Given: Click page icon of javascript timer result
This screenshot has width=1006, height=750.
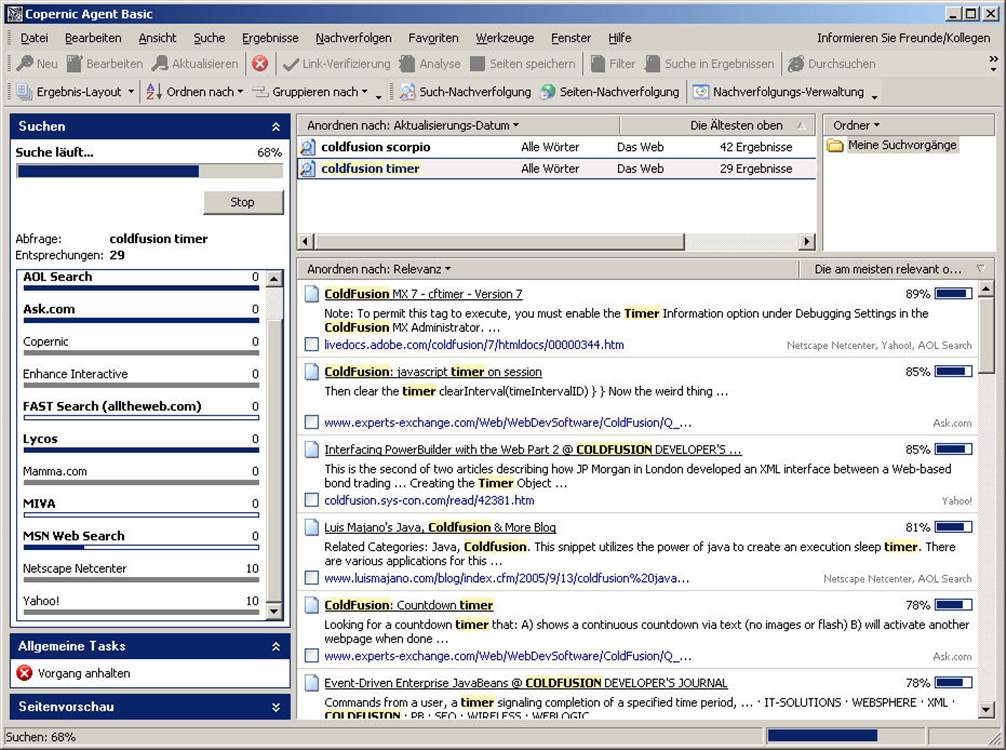Looking at the screenshot, I should point(311,371).
